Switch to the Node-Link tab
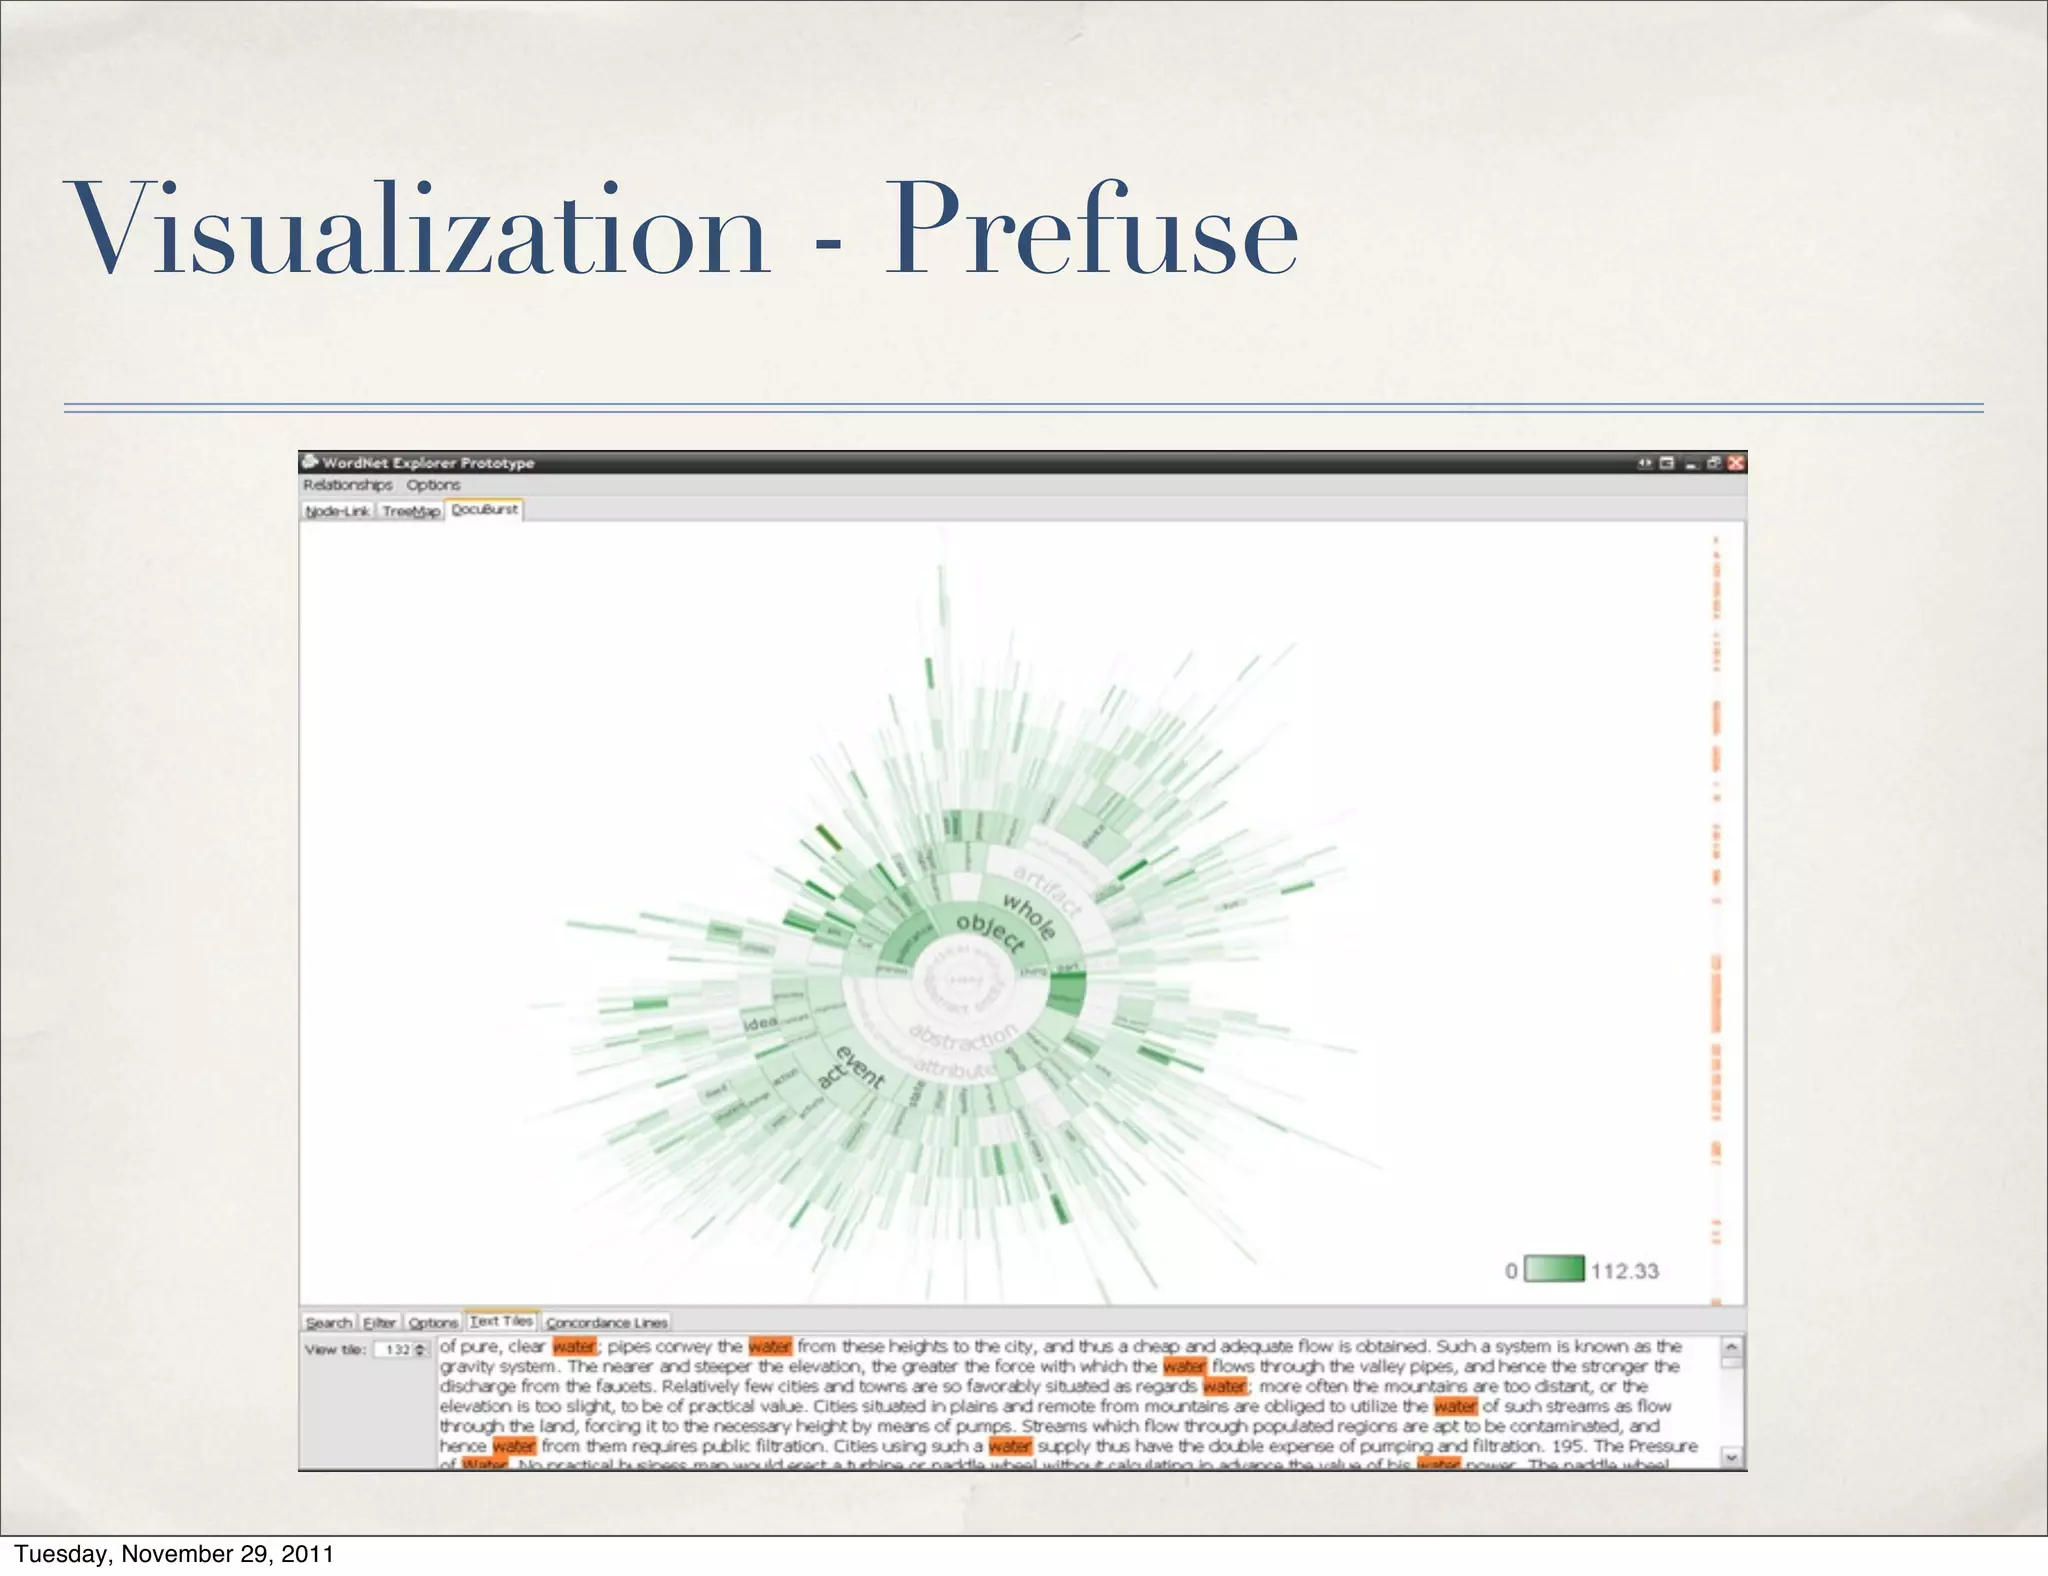 click(x=337, y=511)
